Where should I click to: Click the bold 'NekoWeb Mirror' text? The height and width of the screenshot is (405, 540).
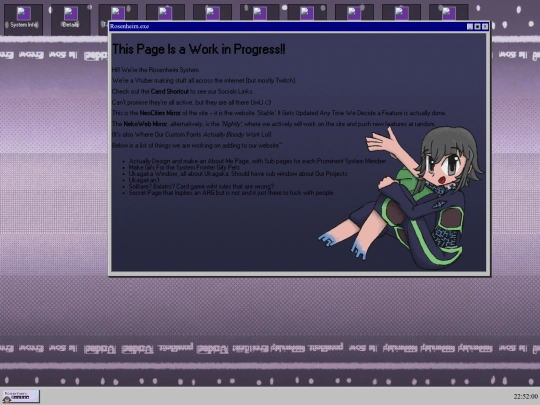[x=145, y=124]
